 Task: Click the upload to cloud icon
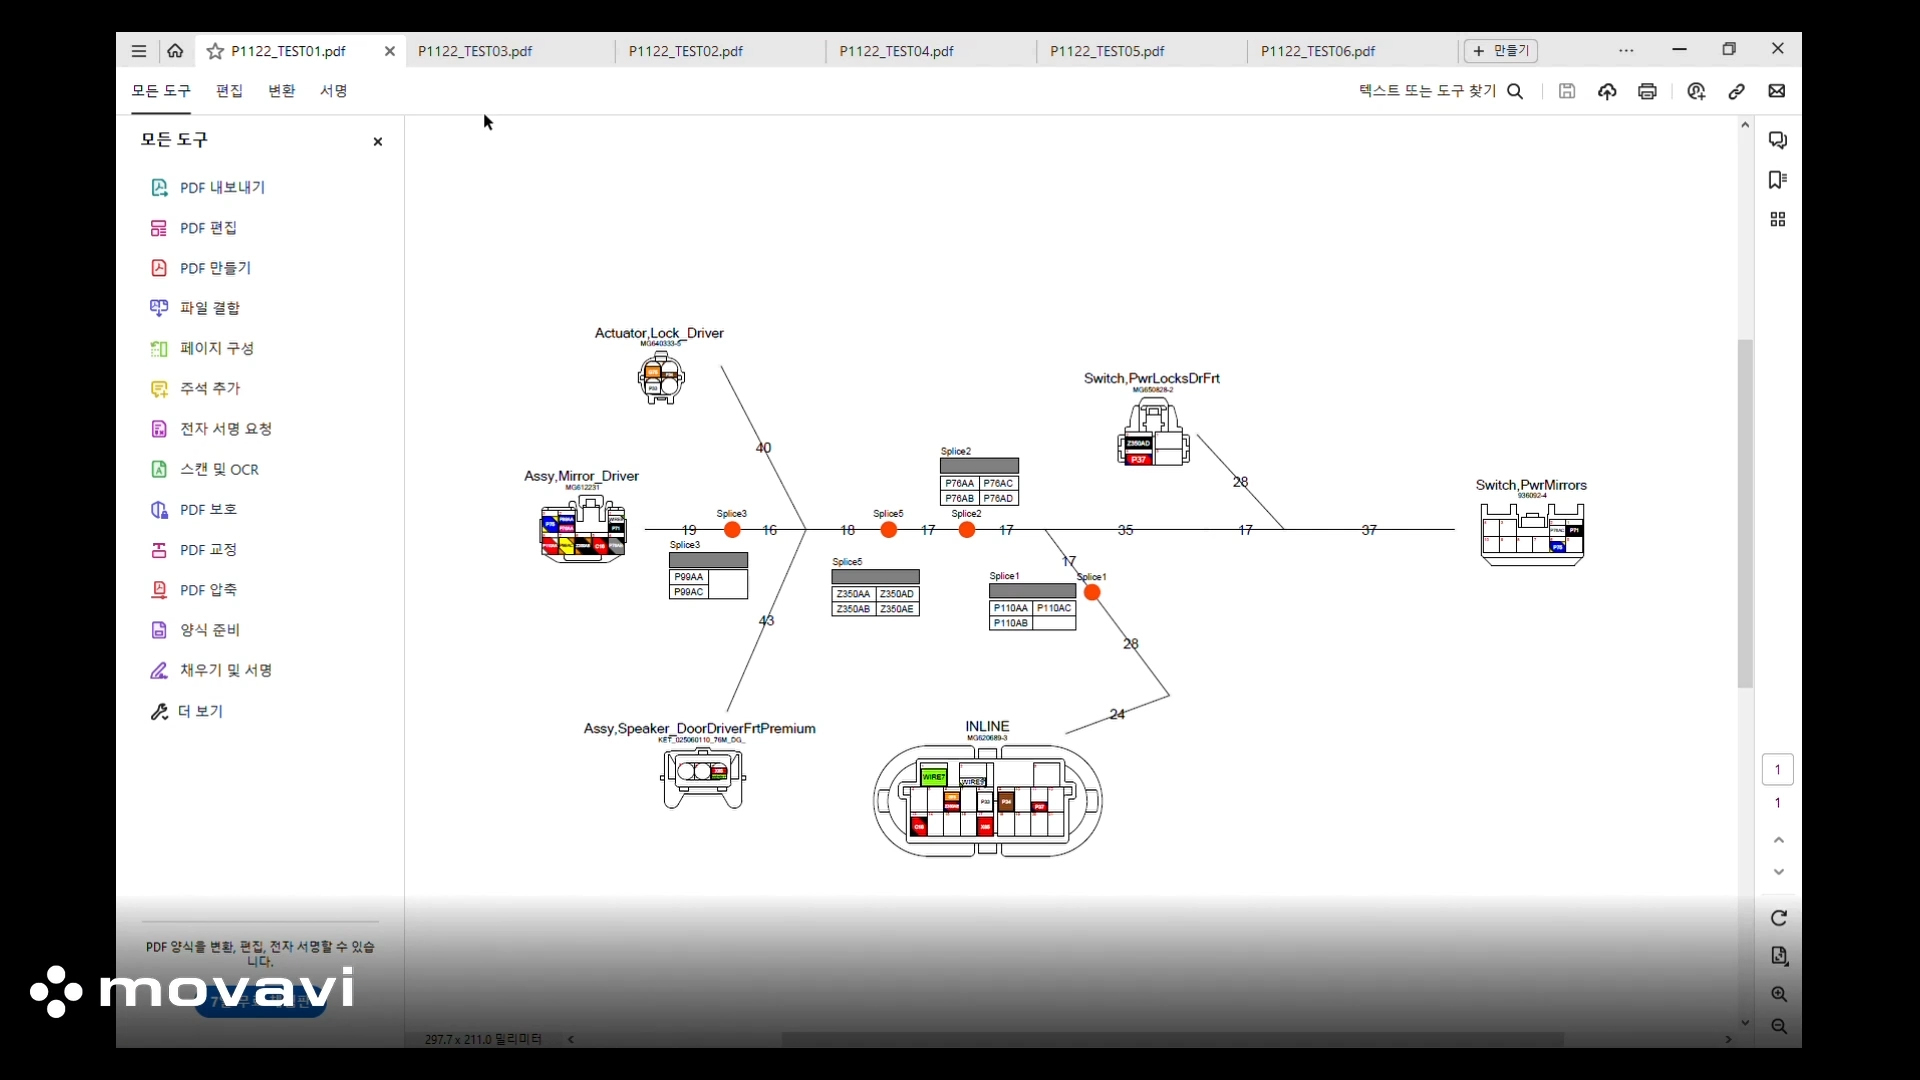coord(1607,91)
